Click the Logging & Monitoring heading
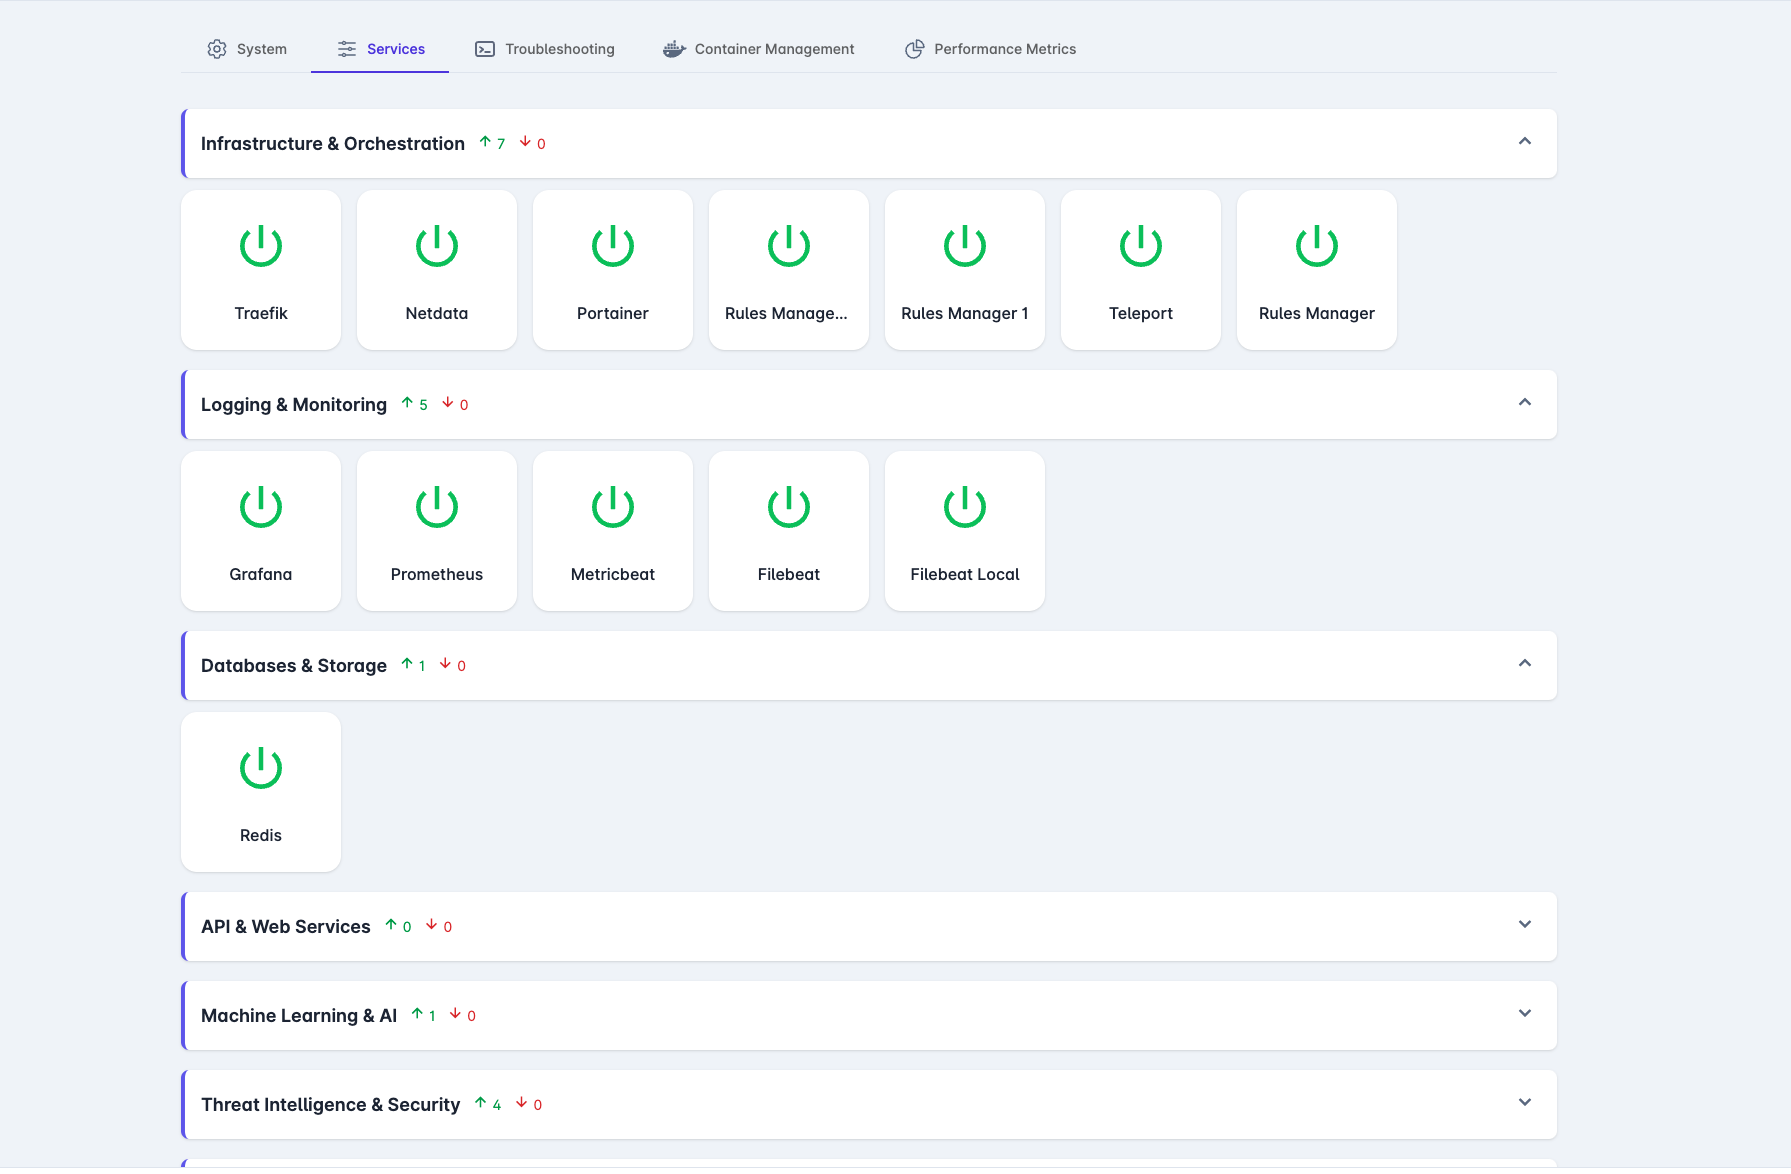This screenshot has width=1791, height=1174. pos(294,405)
